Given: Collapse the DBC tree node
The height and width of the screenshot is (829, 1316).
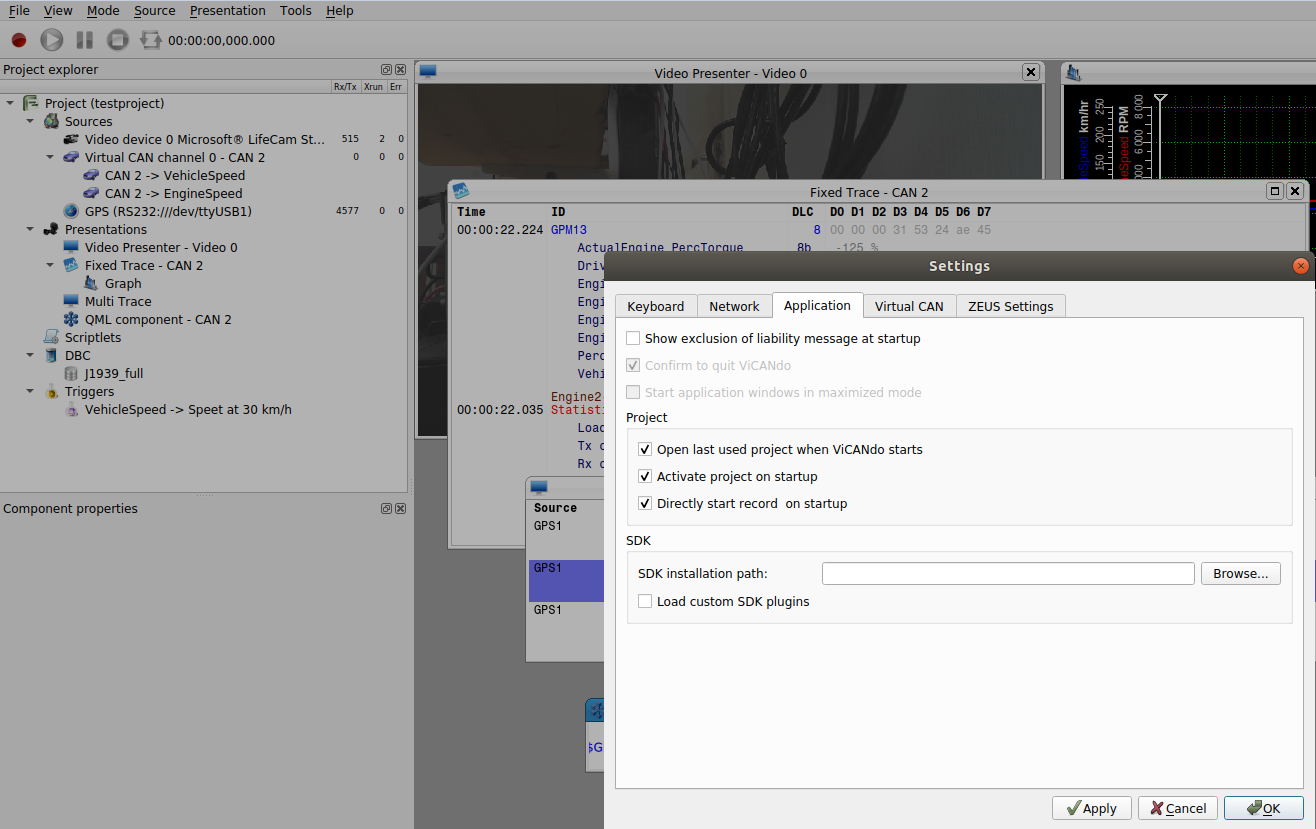Looking at the screenshot, I should pos(30,356).
